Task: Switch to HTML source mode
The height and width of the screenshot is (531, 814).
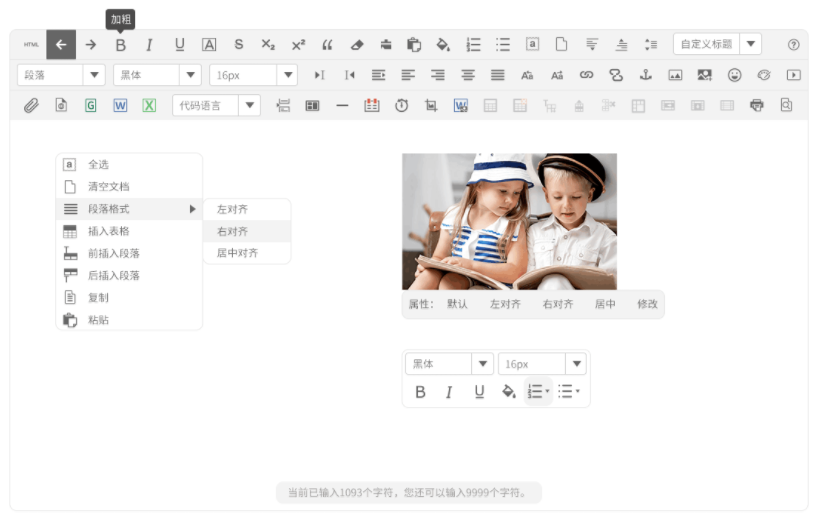Action: [31, 45]
